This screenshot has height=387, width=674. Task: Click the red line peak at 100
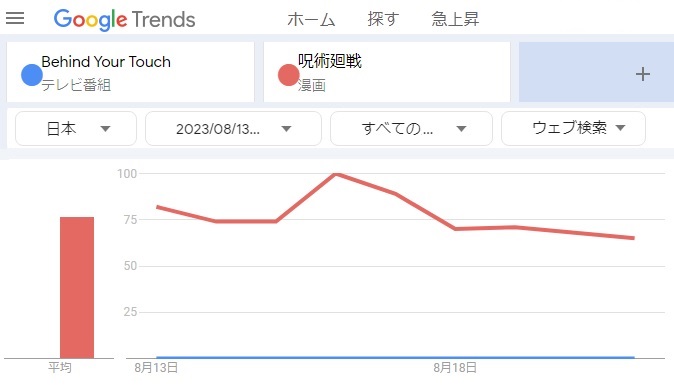[x=337, y=174]
